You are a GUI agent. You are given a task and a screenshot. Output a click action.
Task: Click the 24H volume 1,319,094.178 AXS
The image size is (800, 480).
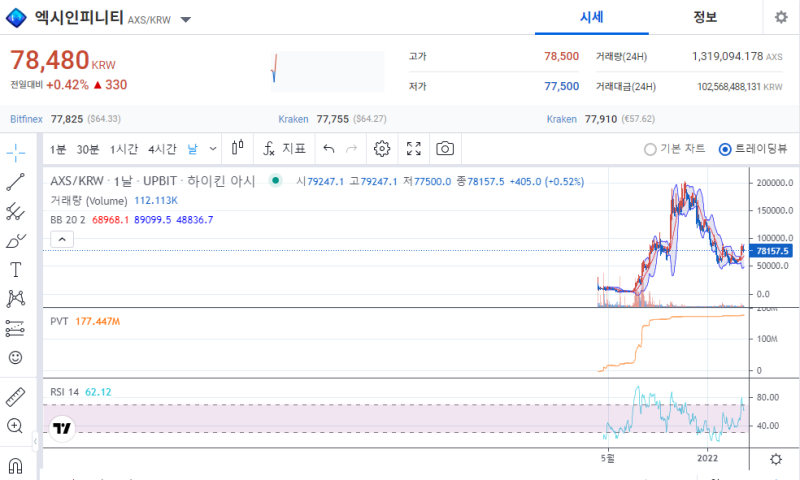point(737,56)
